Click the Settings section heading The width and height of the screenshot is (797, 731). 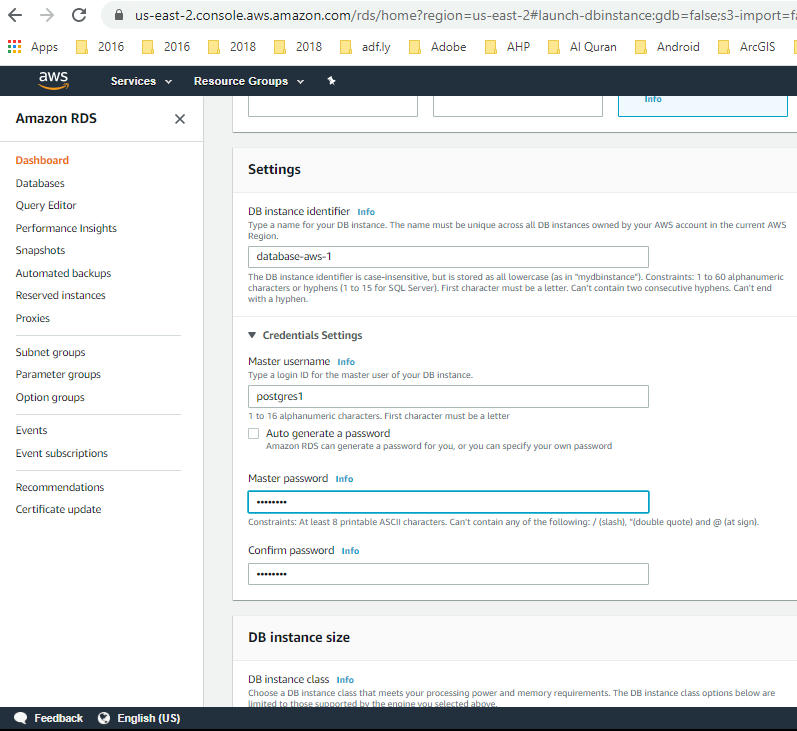pos(274,169)
